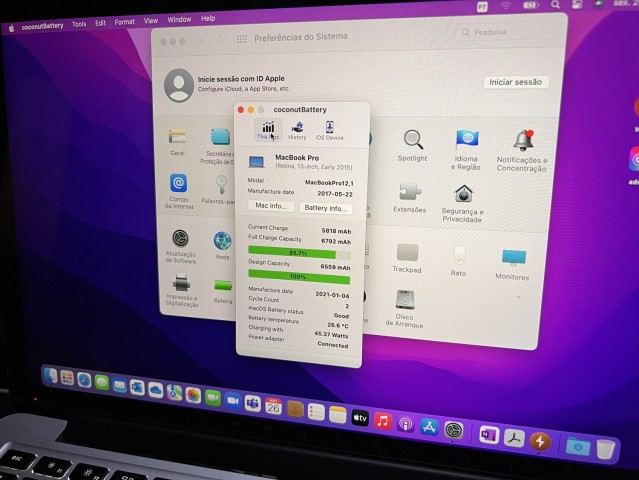Switch to the History tab in coconutBattery
This screenshot has width=639, height=480.
297,131
